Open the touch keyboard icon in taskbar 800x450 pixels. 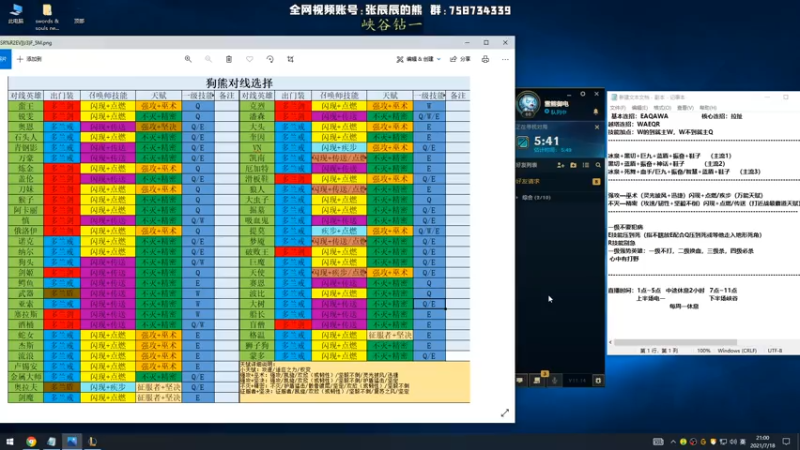click(x=658, y=442)
